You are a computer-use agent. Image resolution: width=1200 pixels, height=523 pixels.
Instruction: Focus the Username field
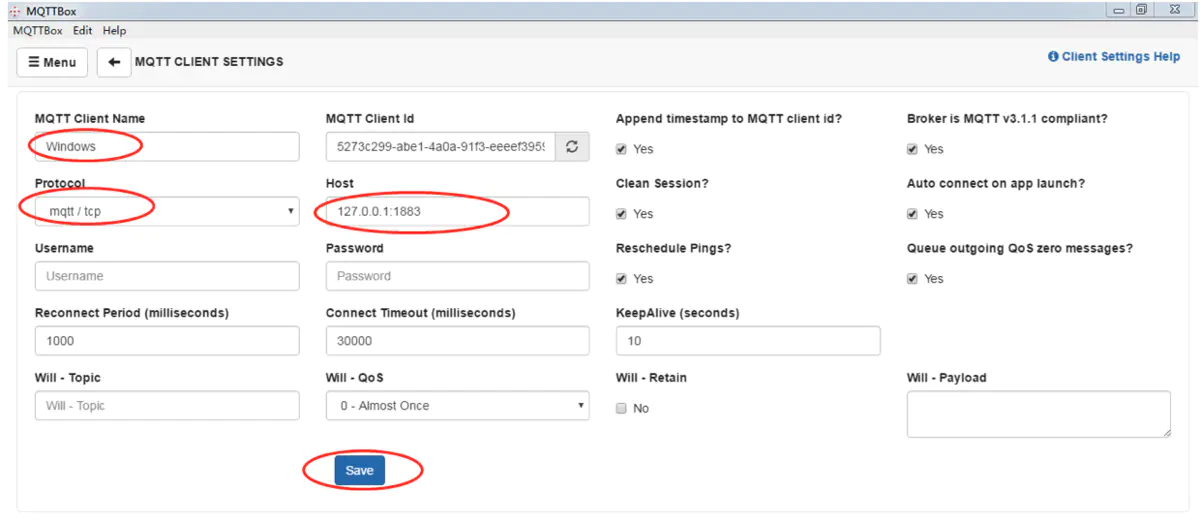pos(167,276)
